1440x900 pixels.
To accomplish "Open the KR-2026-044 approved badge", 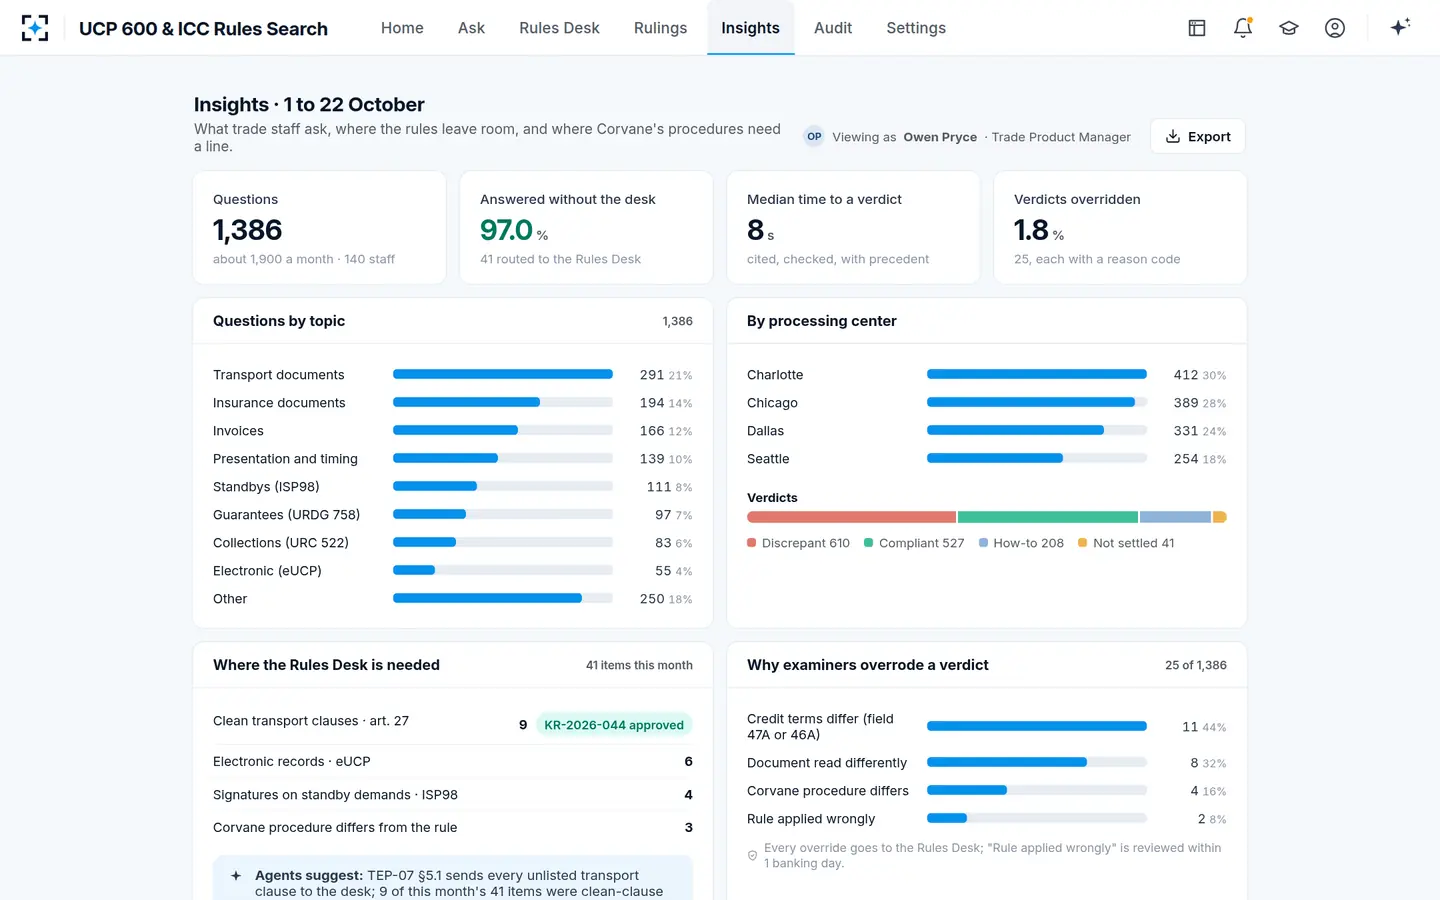I will point(614,725).
